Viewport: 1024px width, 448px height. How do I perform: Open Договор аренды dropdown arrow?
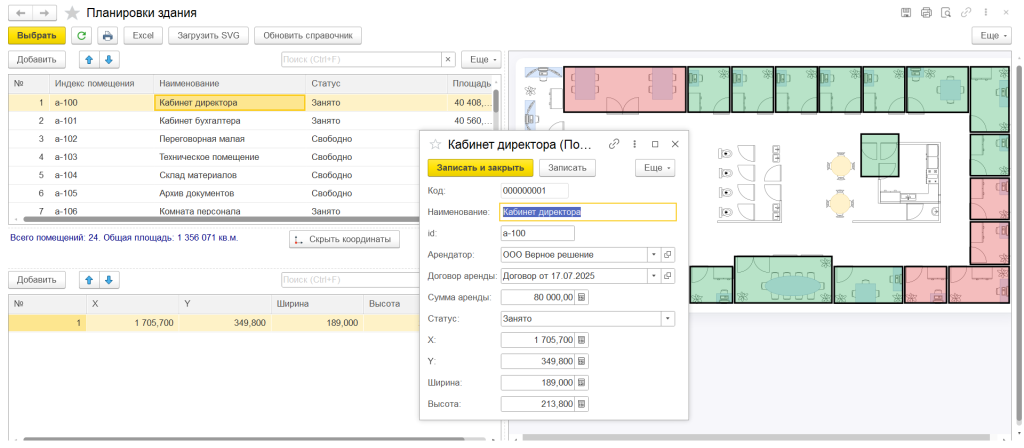point(653,276)
